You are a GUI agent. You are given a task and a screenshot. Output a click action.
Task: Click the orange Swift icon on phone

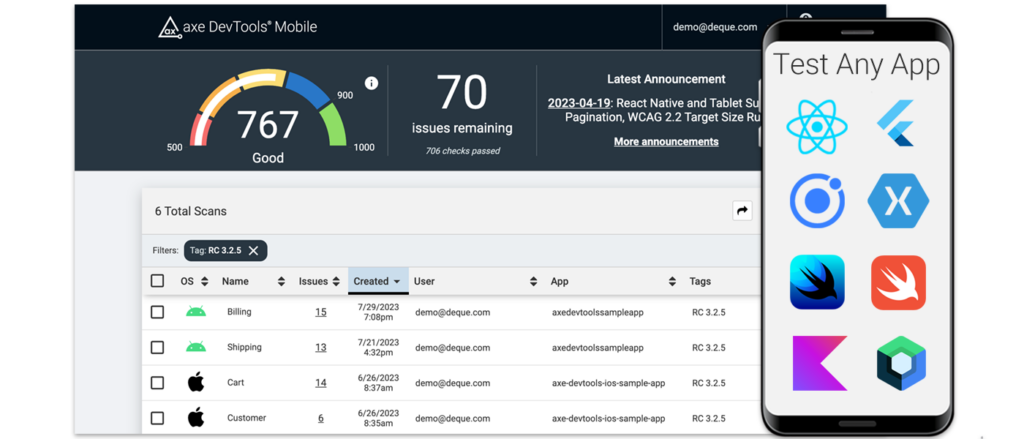tap(898, 282)
